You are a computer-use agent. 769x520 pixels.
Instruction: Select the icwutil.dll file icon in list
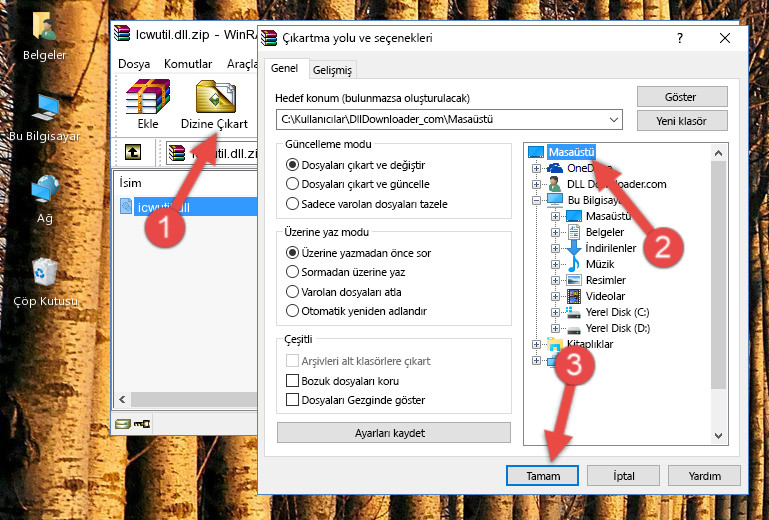(126, 207)
